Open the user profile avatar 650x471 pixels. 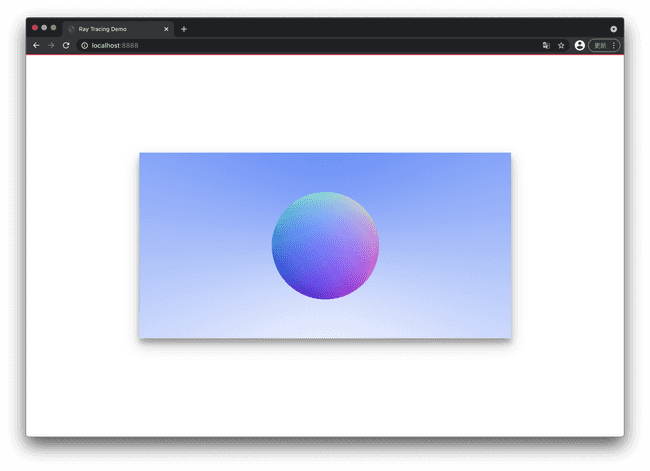coord(580,45)
